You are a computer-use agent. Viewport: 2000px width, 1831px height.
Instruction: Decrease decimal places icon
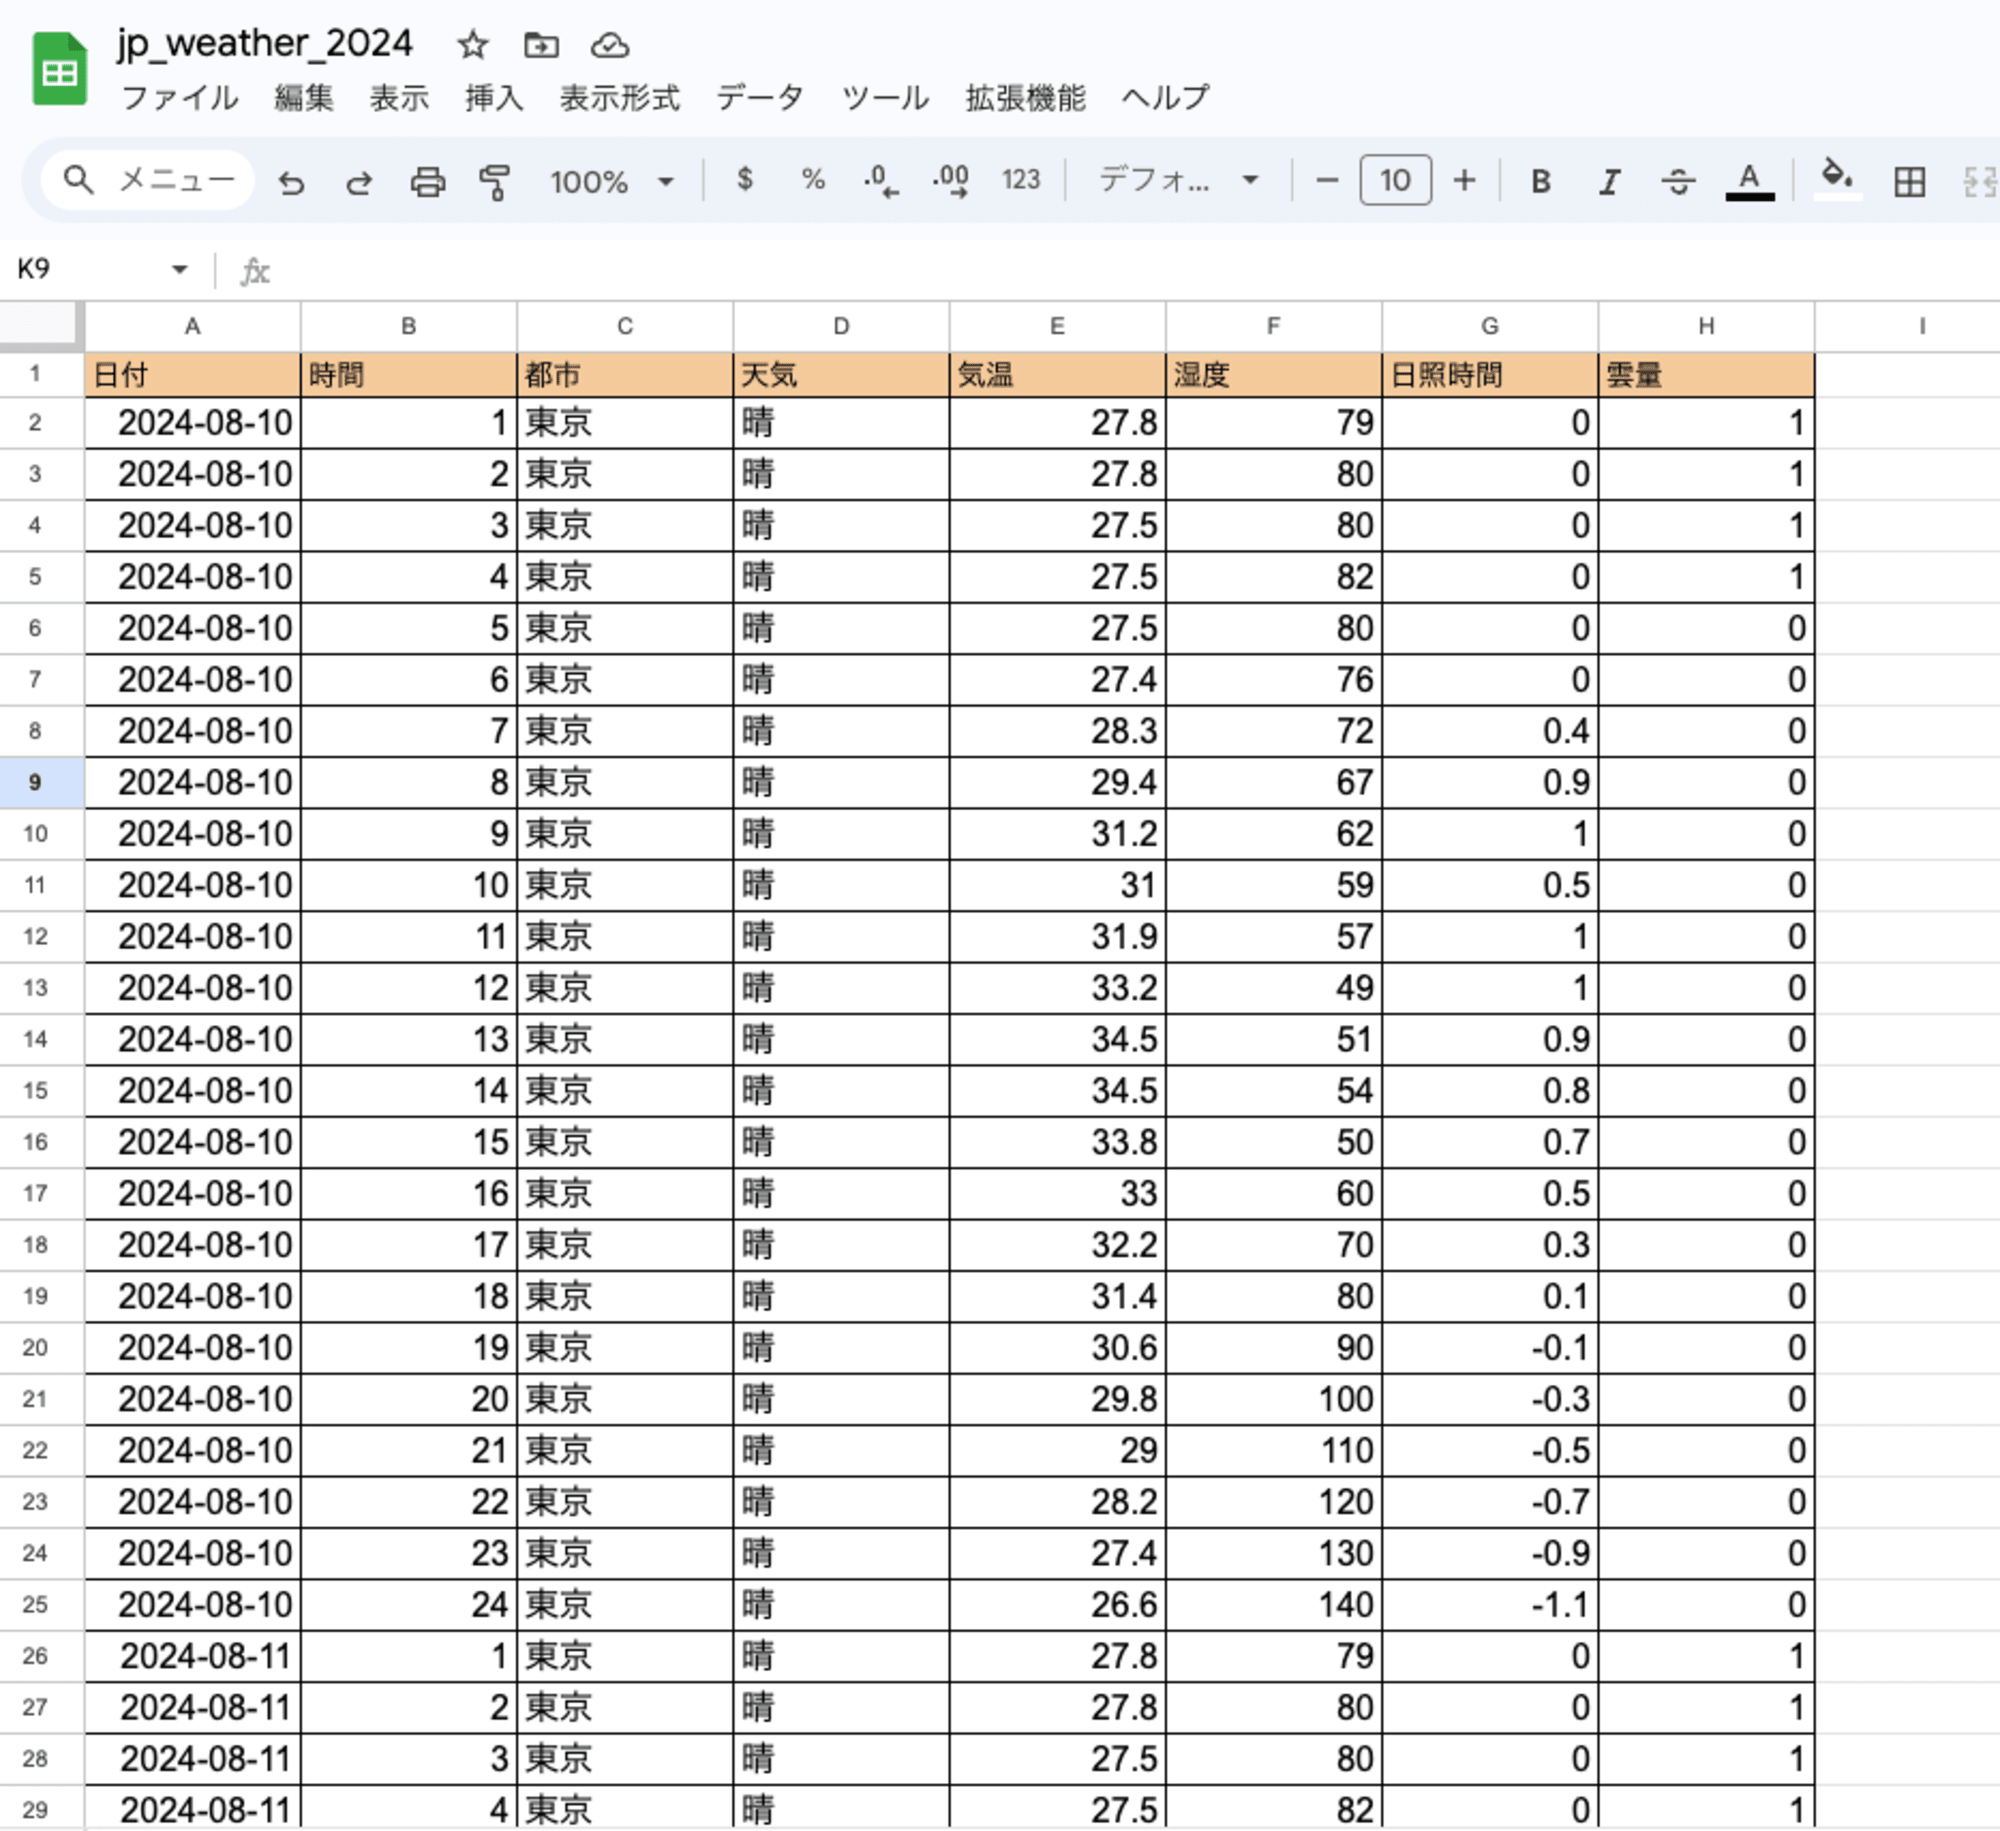pyautogui.click(x=881, y=181)
